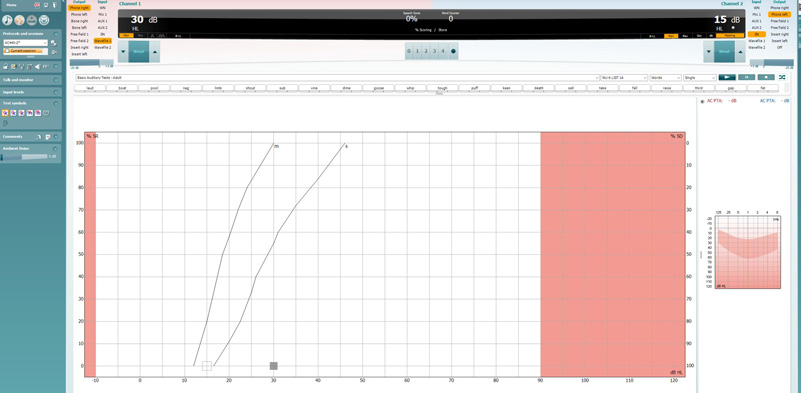Select the fifth test symbol icon
This screenshot has height=393, width=801.
pyautogui.click(x=38, y=112)
